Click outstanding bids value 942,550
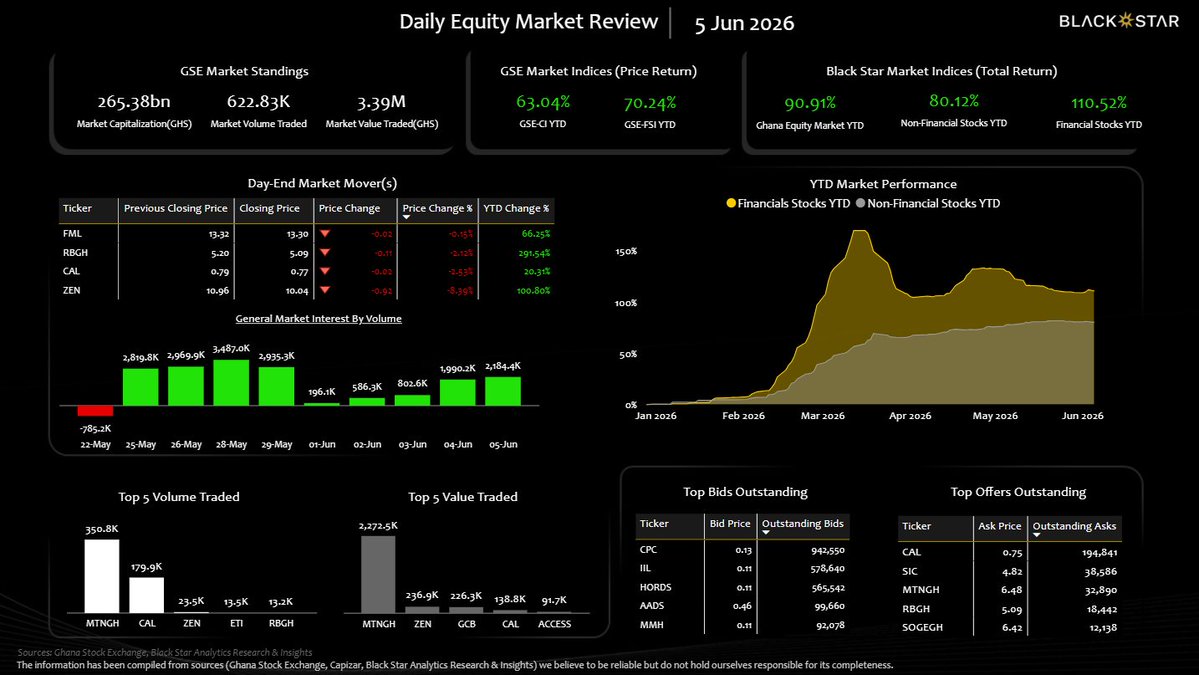The height and width of the screenshot is (675, 1199). [x=827, y=550]
